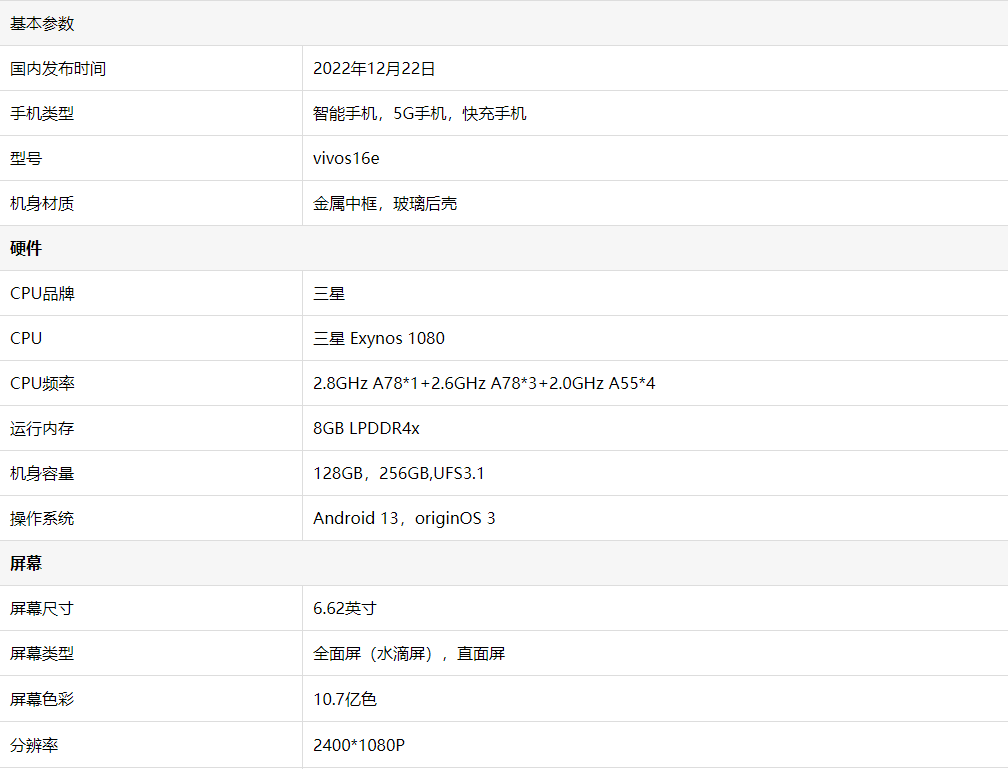Click the 屏幕 section header
Screen dimensions: 1008x769
tap(25, 563)
